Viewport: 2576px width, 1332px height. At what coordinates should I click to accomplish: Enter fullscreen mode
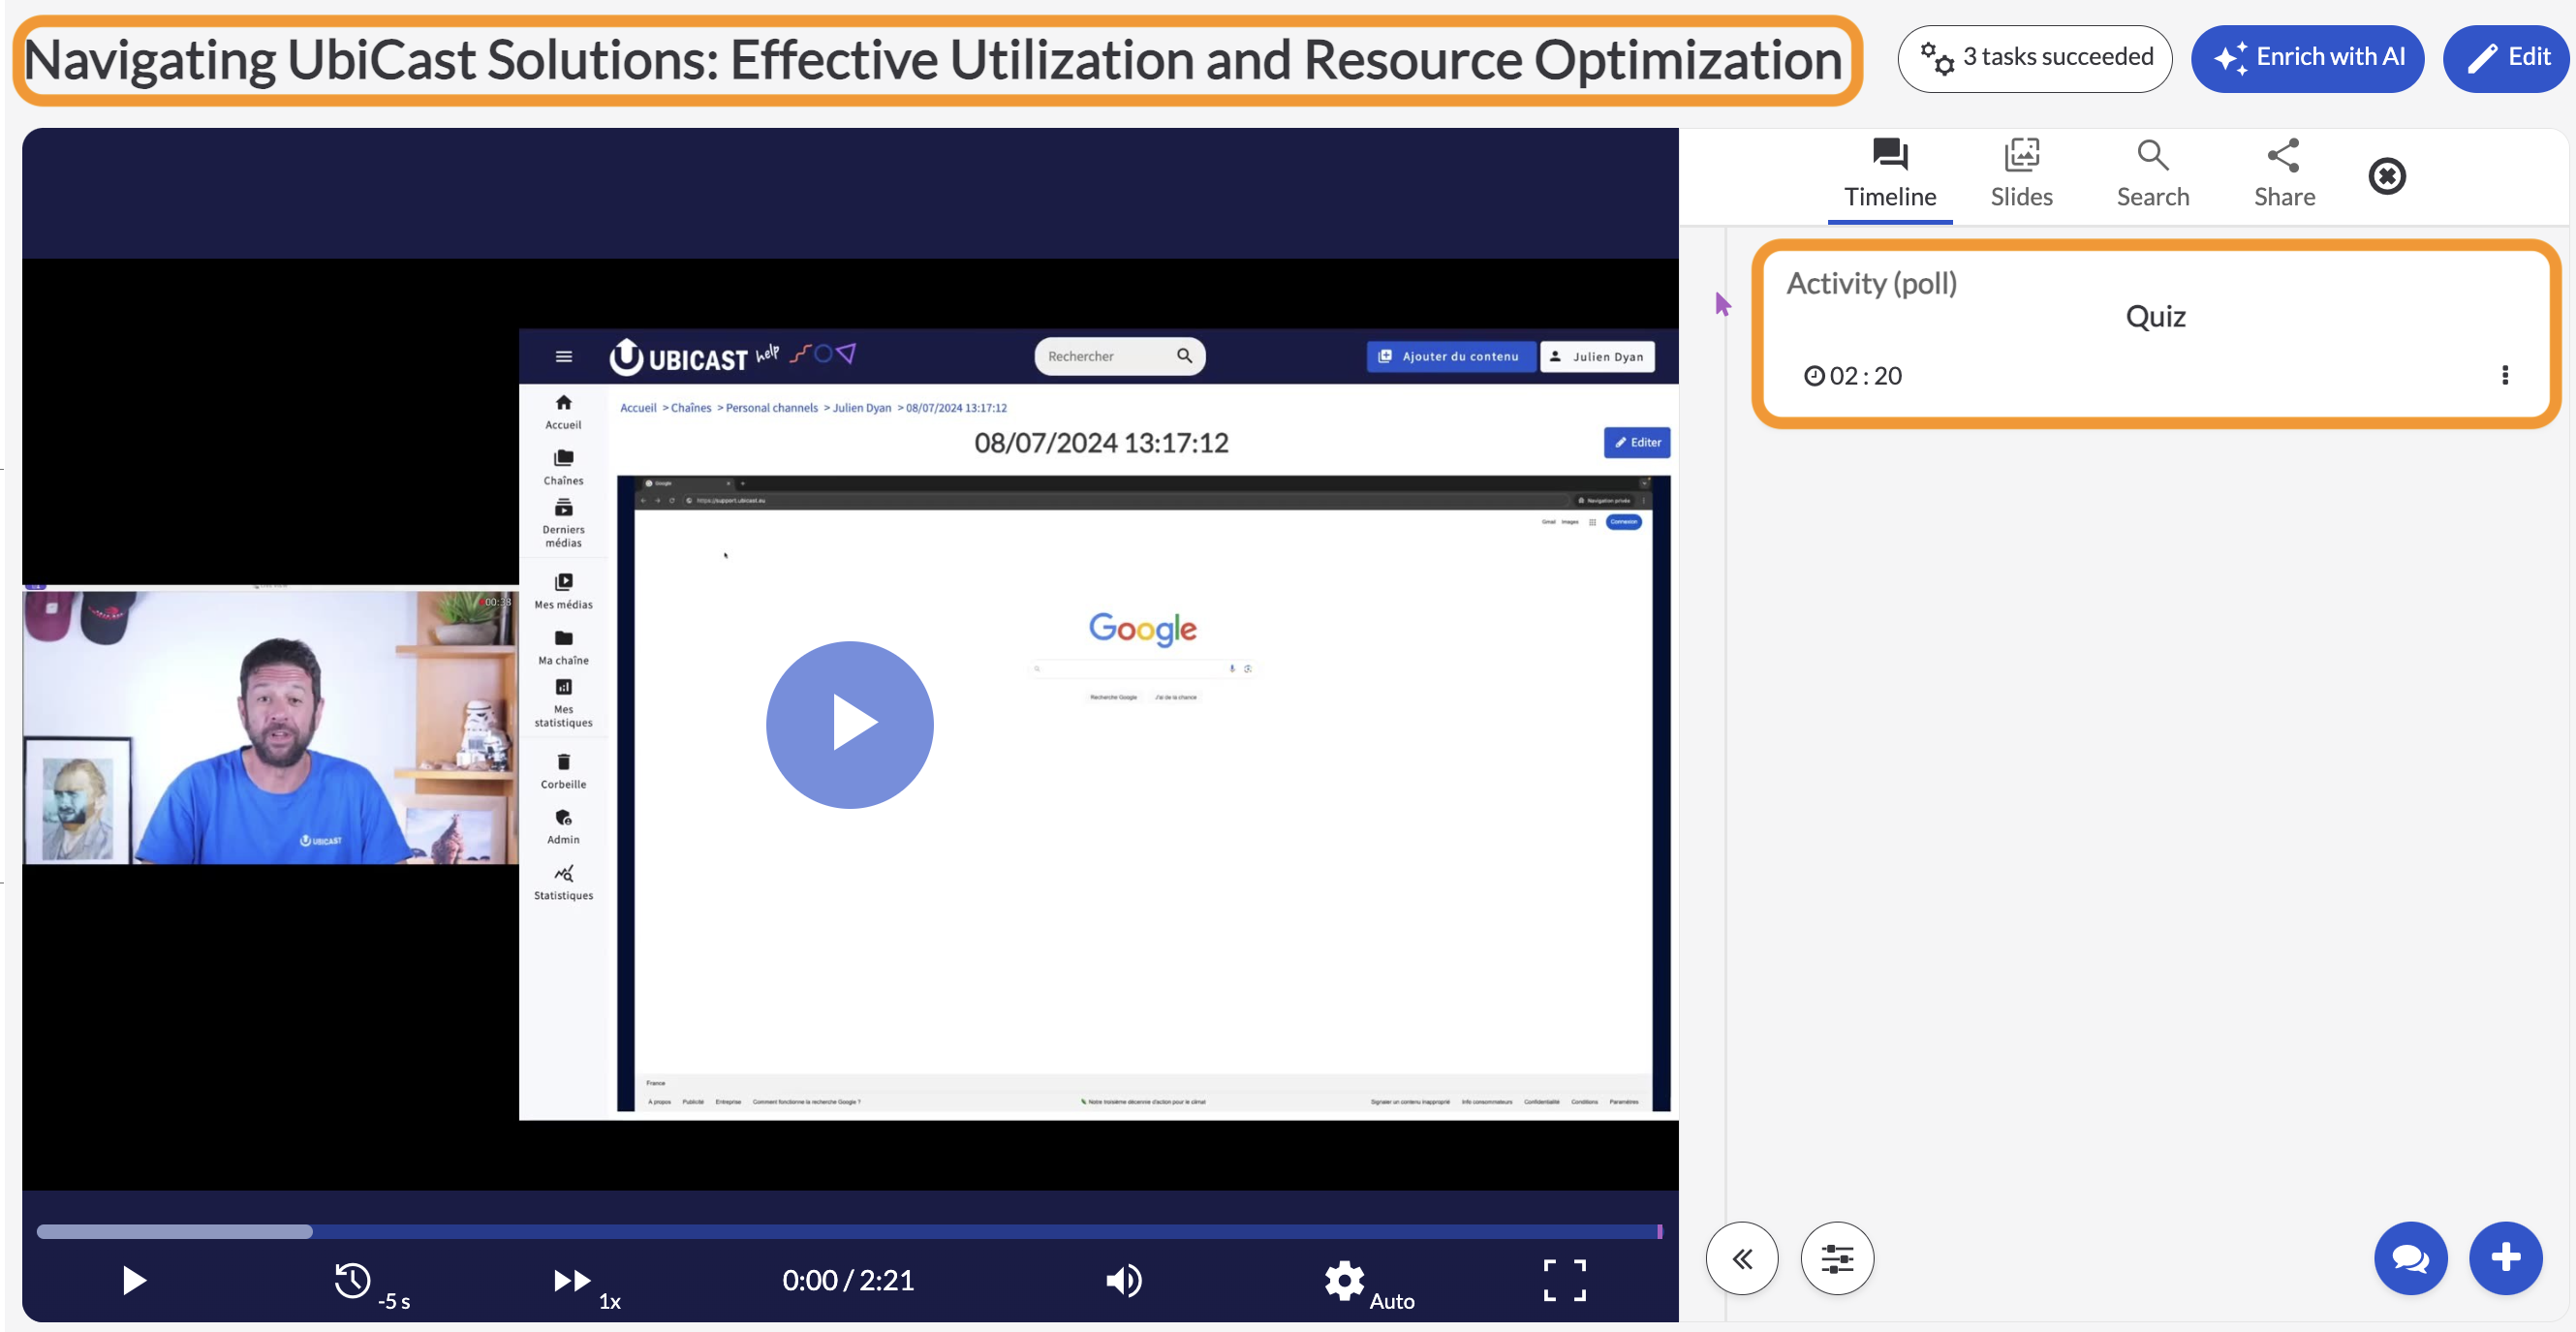[1564, 1280]
